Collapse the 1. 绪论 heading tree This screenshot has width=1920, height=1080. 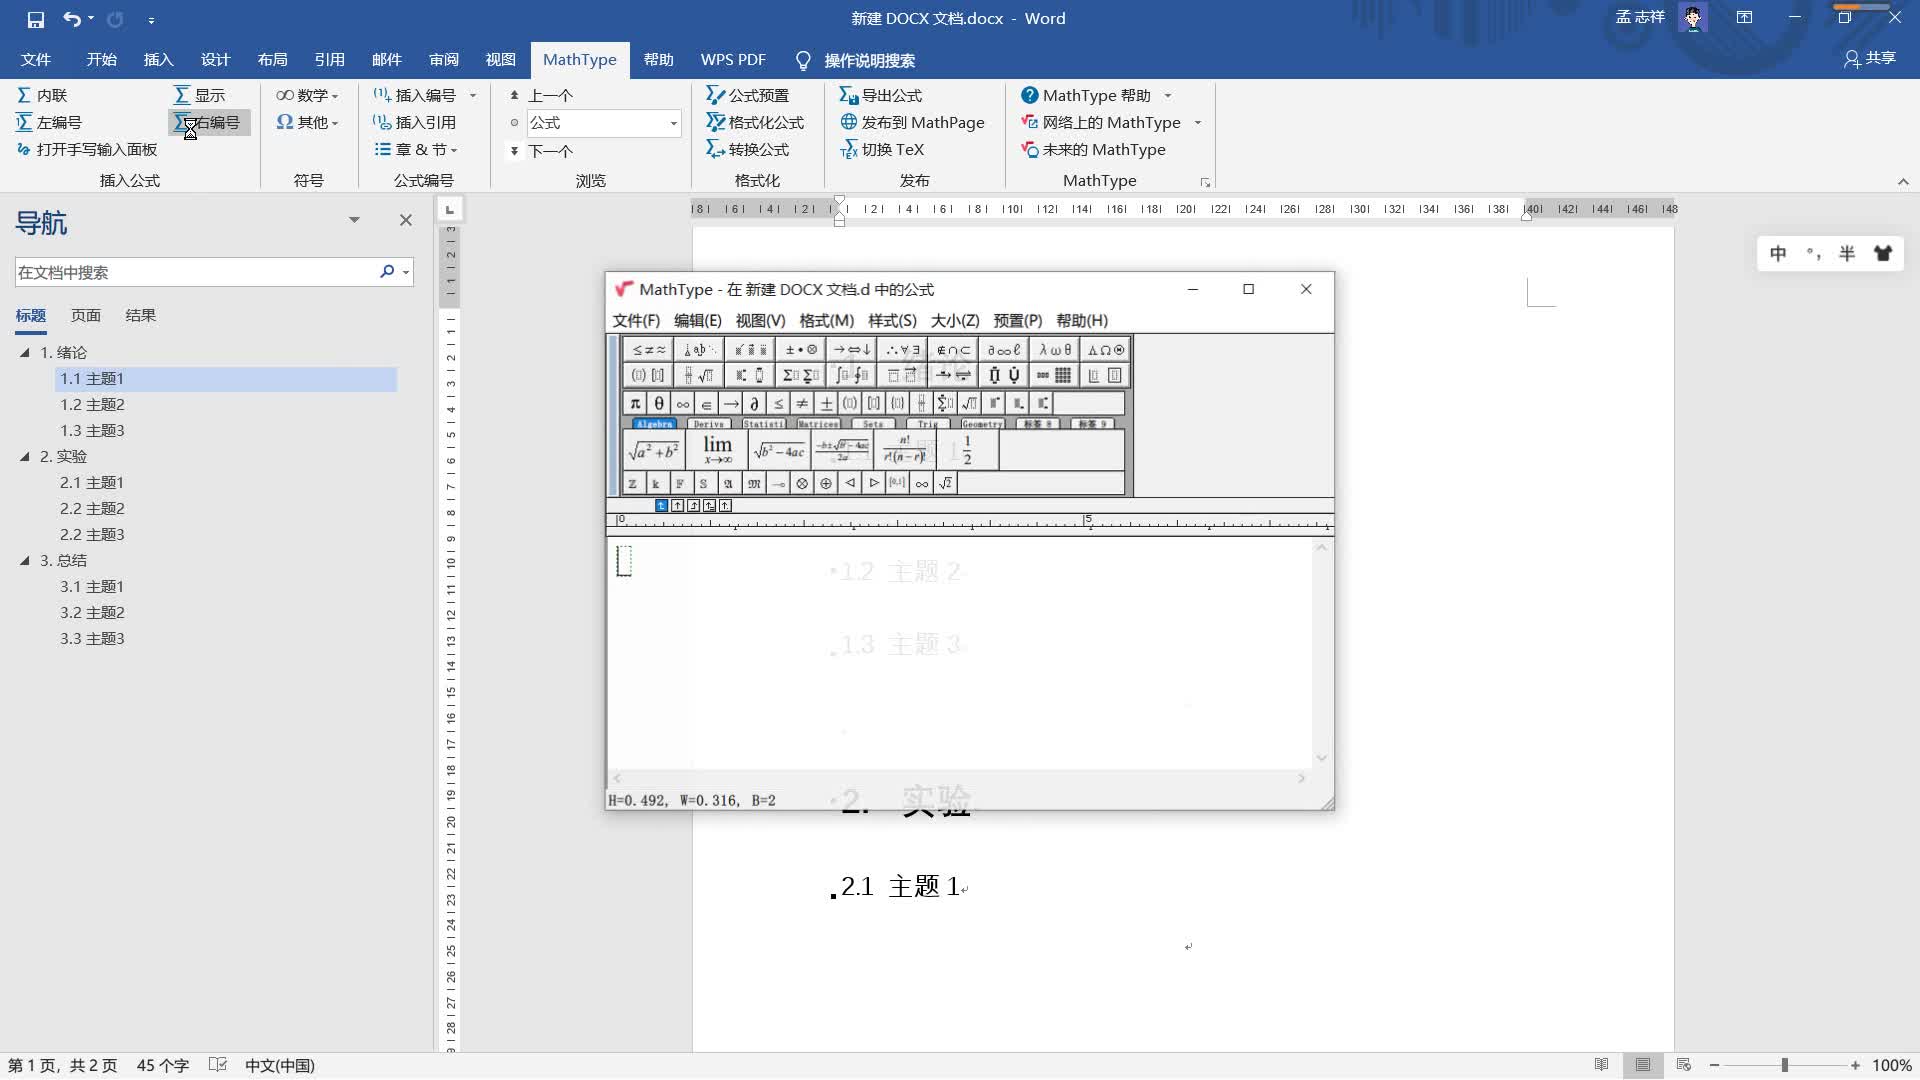[x=25, y=352]
